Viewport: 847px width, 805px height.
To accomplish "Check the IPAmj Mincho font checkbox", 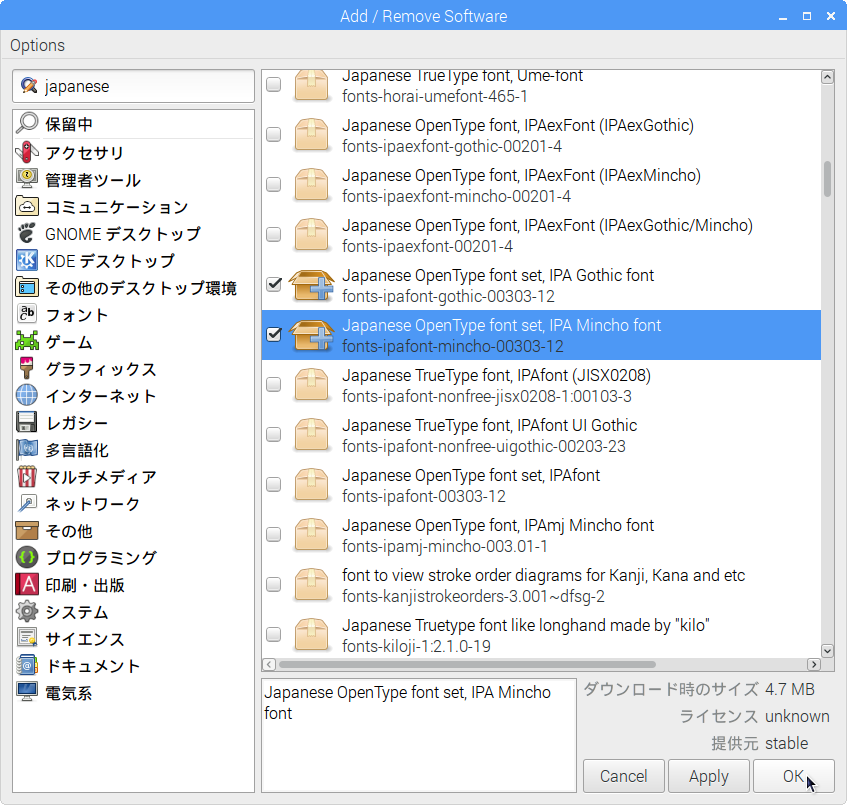I will click(274, 534).
